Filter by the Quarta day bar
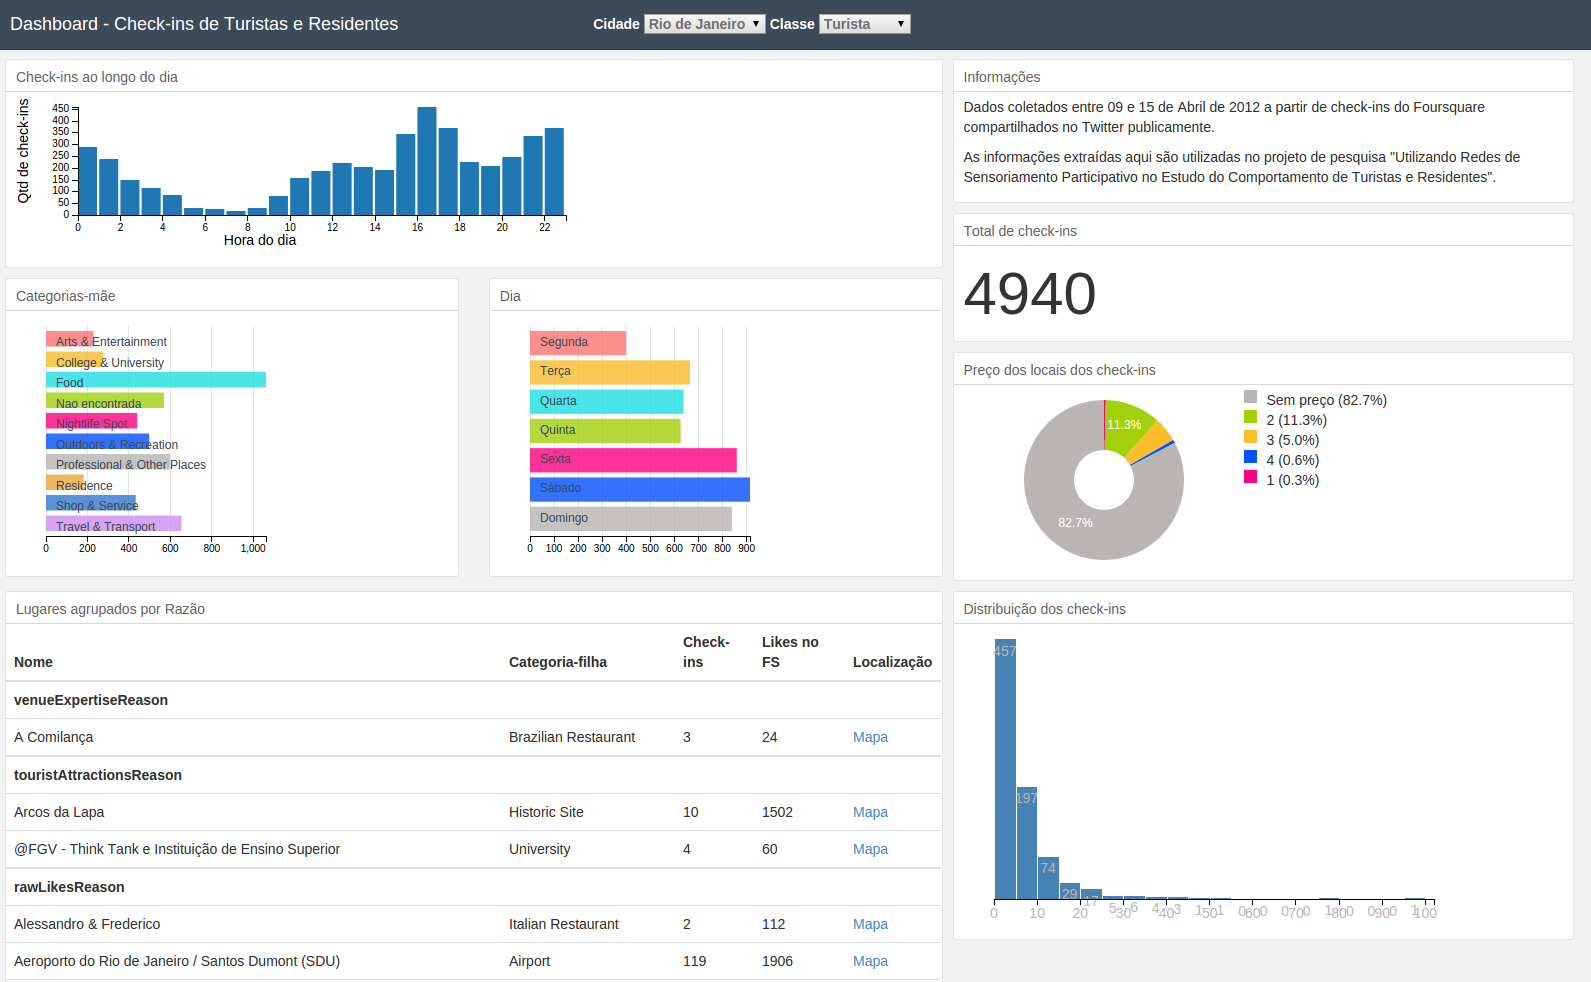The height and width of the screenshot is (982, 1591). point(606,402)
